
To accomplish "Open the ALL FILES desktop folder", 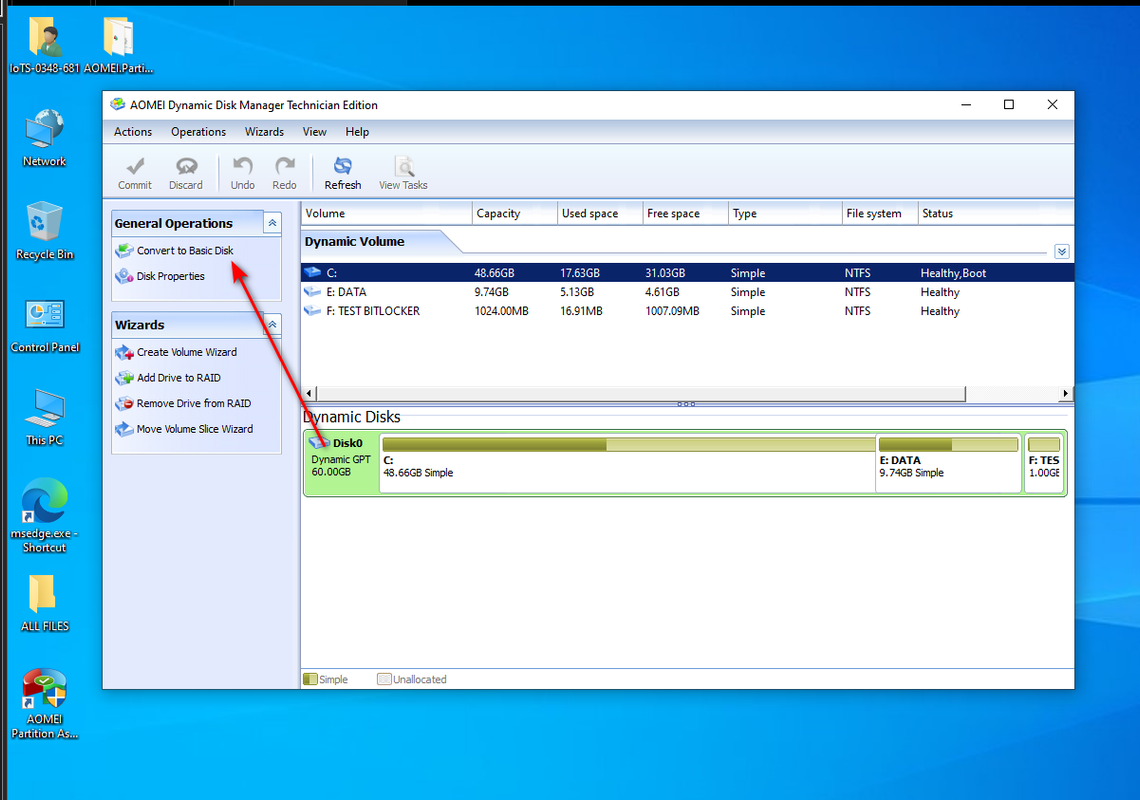I will point(44,604).
